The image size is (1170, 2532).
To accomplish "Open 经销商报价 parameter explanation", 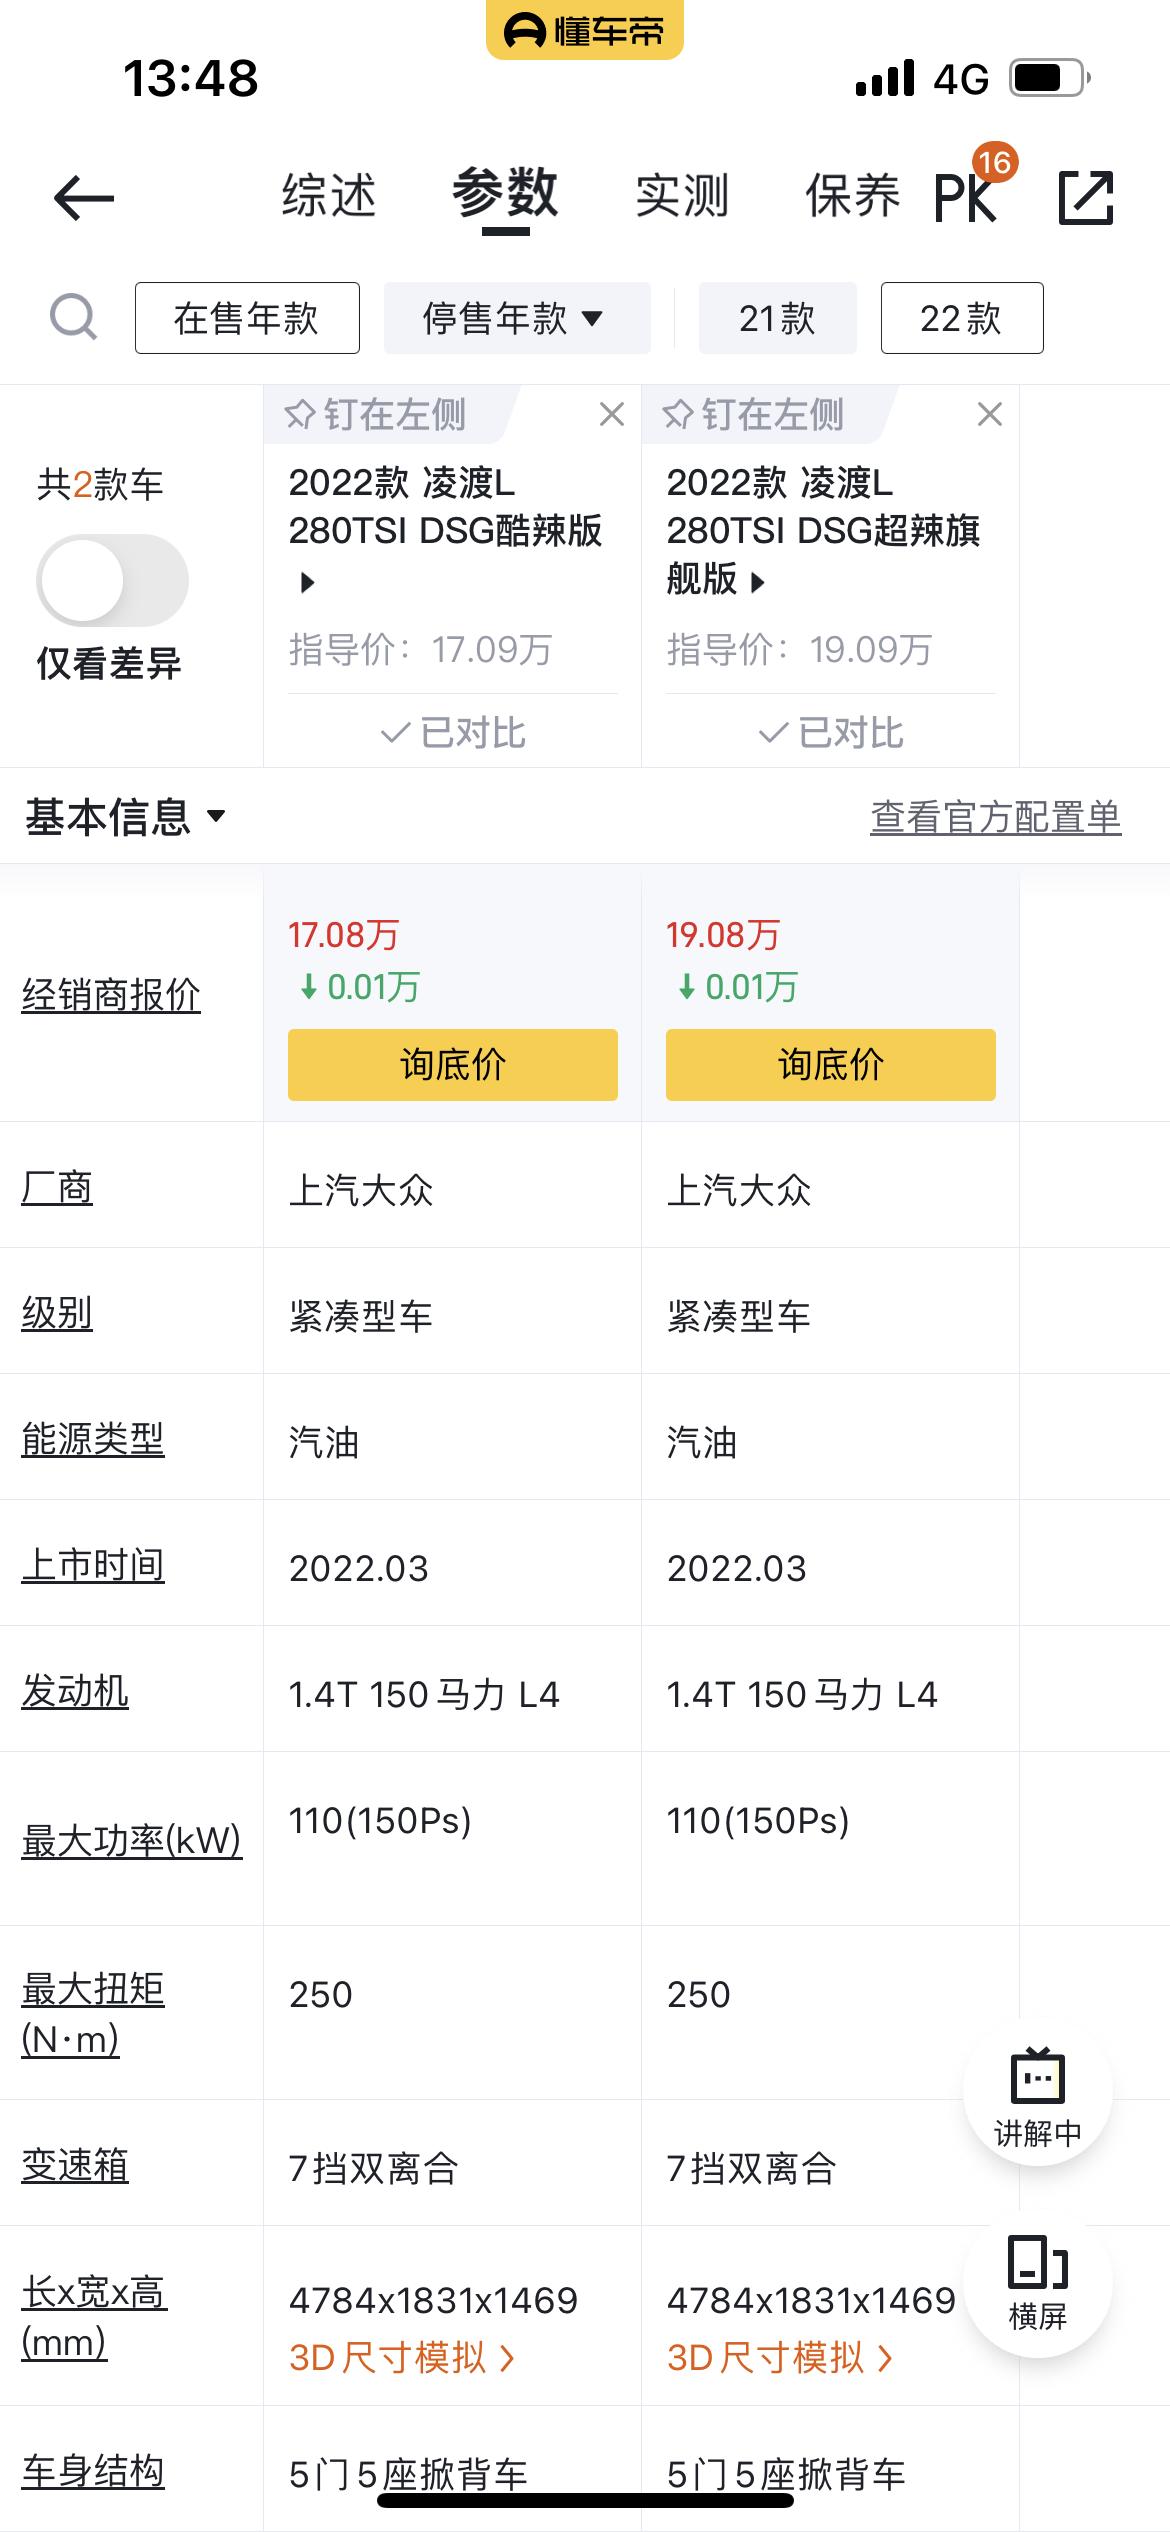I will [111, 995].
